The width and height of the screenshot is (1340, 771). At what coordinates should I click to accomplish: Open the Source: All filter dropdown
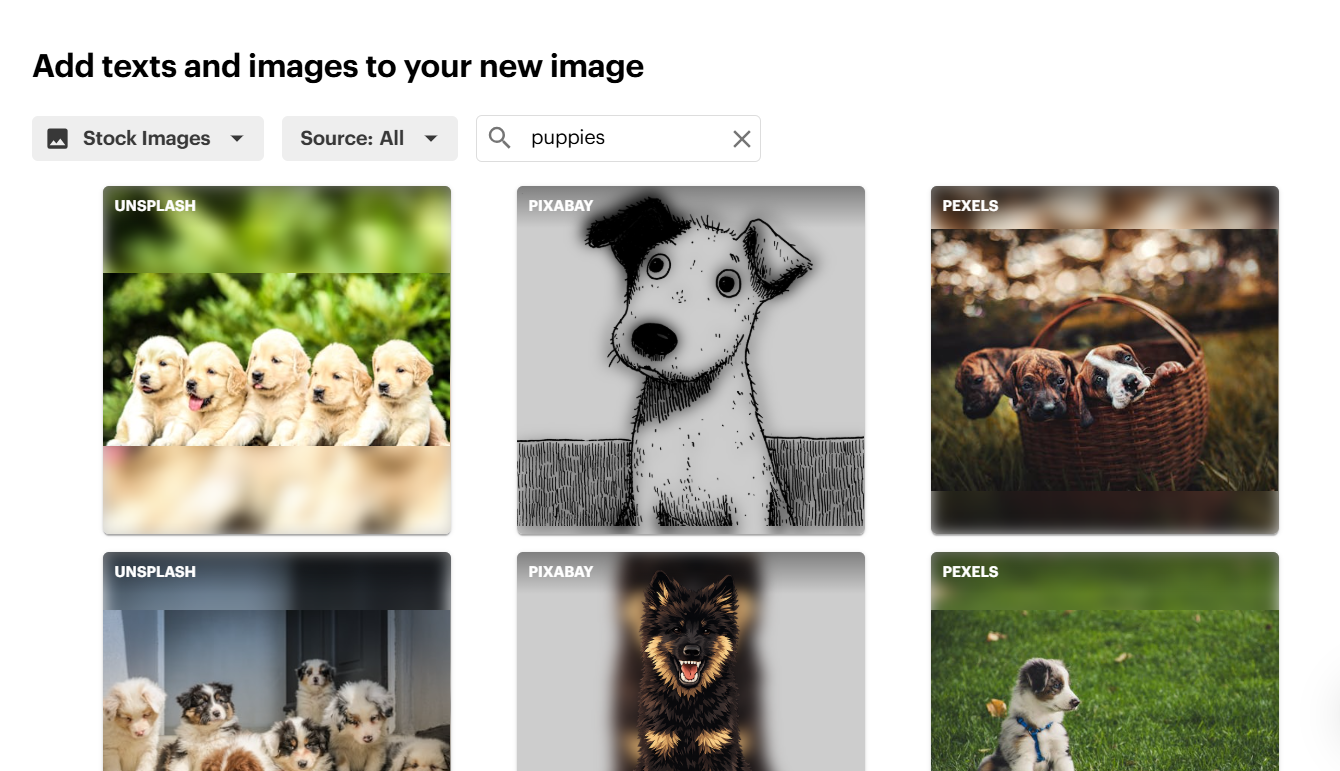[369, 138]
